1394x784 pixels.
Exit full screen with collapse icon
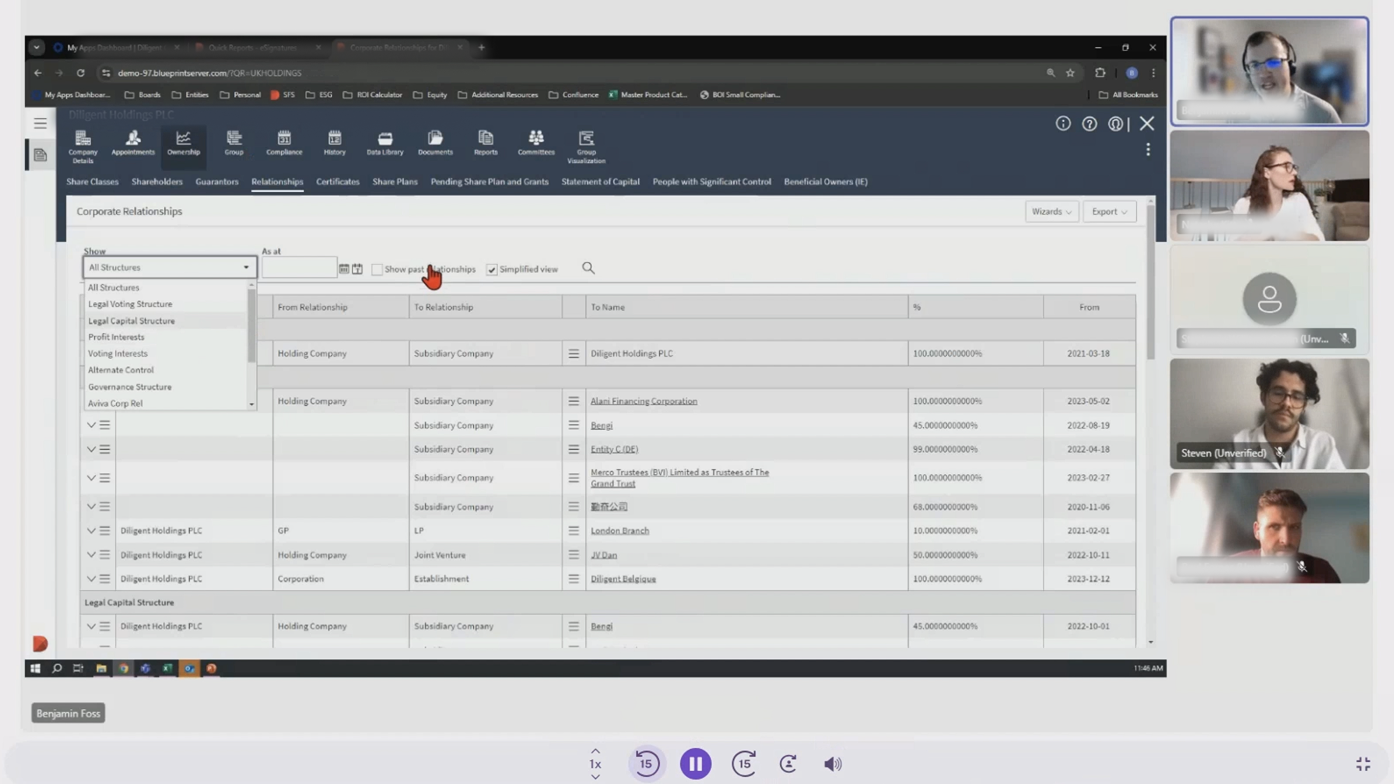1363,764
